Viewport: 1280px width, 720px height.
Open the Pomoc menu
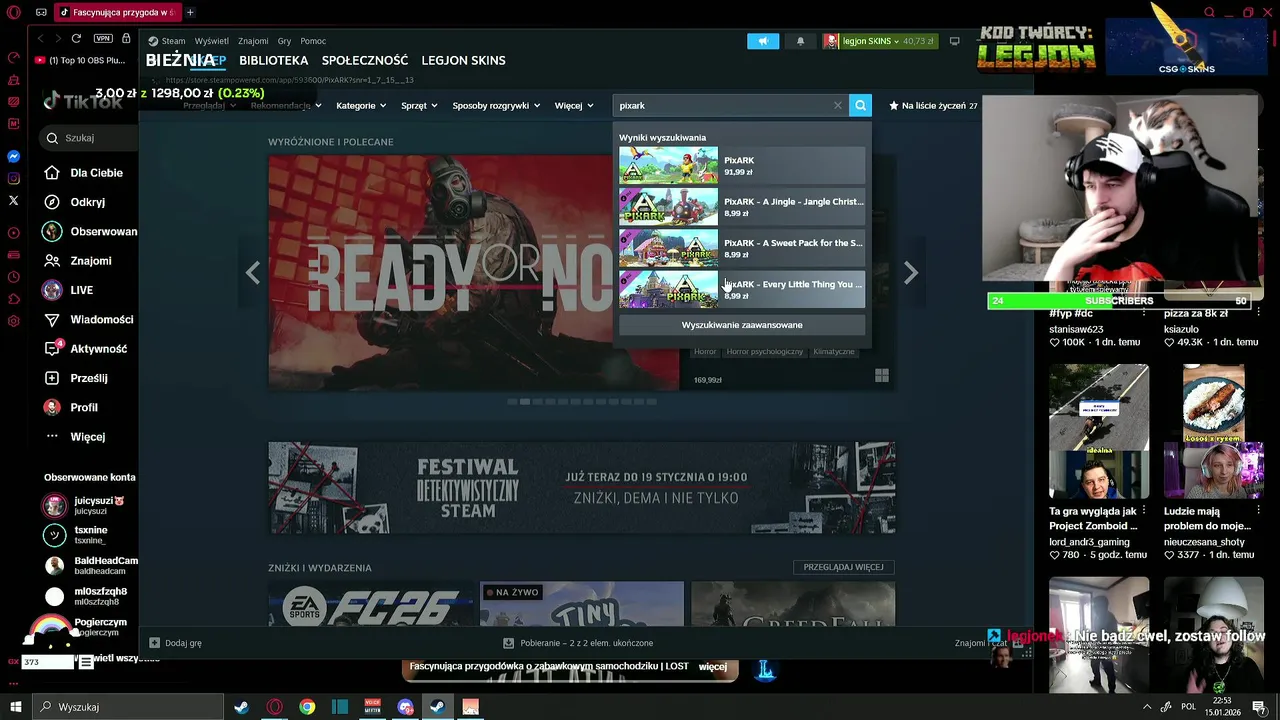[x=313, y=41]
